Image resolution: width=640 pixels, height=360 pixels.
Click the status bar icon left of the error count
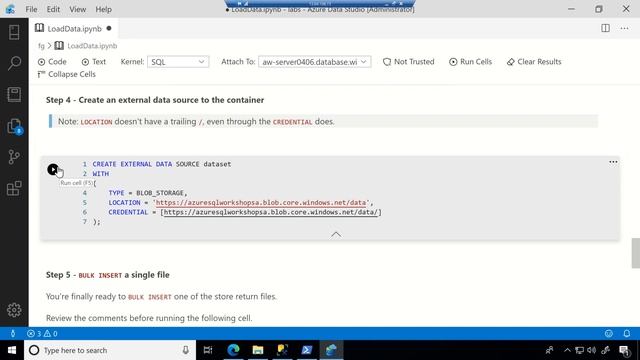(13, 333)
